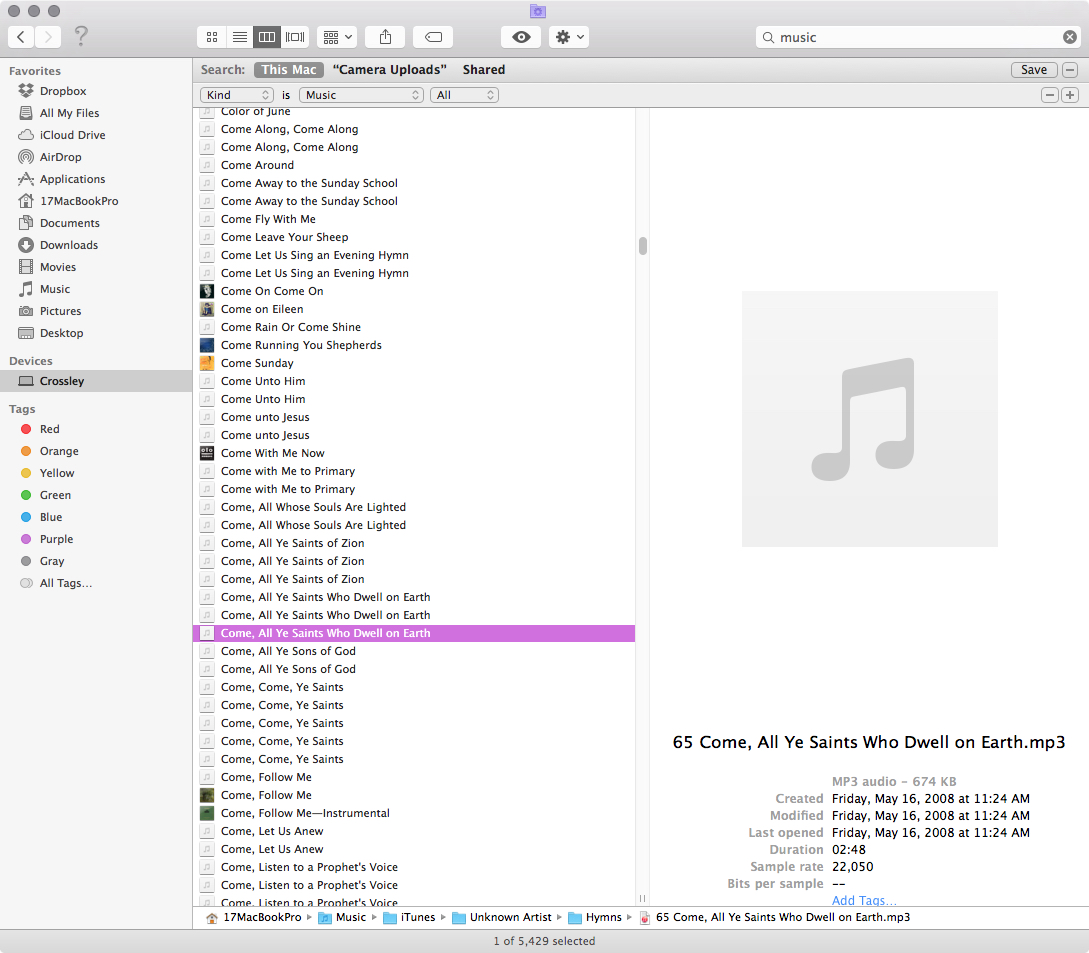Switch search to Camera Uploads folder
Viewport: 1089px width, 953px height.
[389, 70]
